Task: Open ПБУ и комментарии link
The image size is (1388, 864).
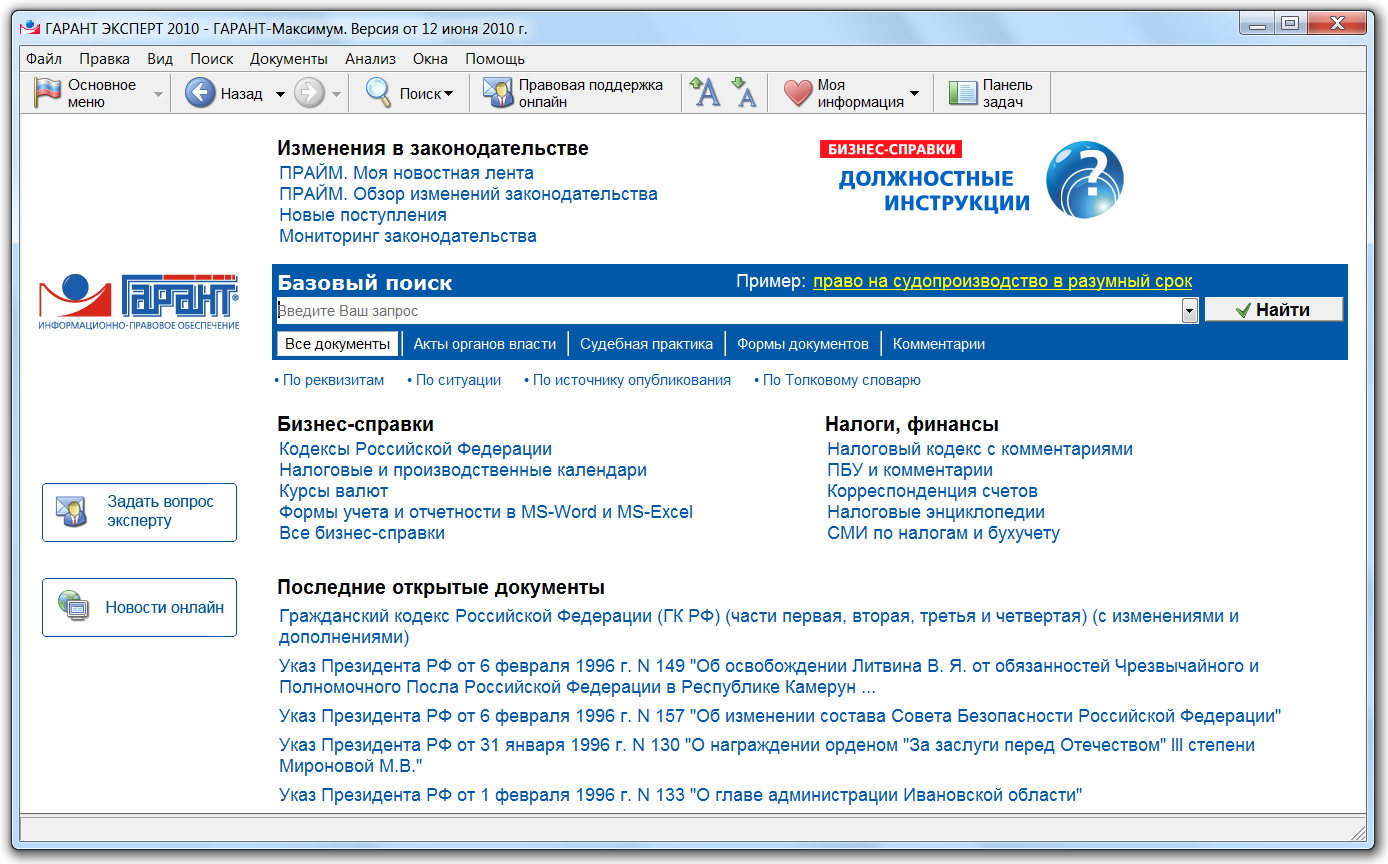Action: point(910,470)
